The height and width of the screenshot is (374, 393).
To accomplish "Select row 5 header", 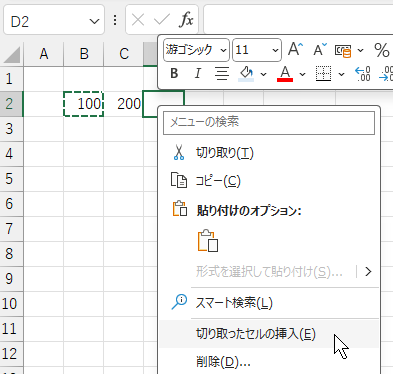I will pyautogui.click(x=11, y=179).
